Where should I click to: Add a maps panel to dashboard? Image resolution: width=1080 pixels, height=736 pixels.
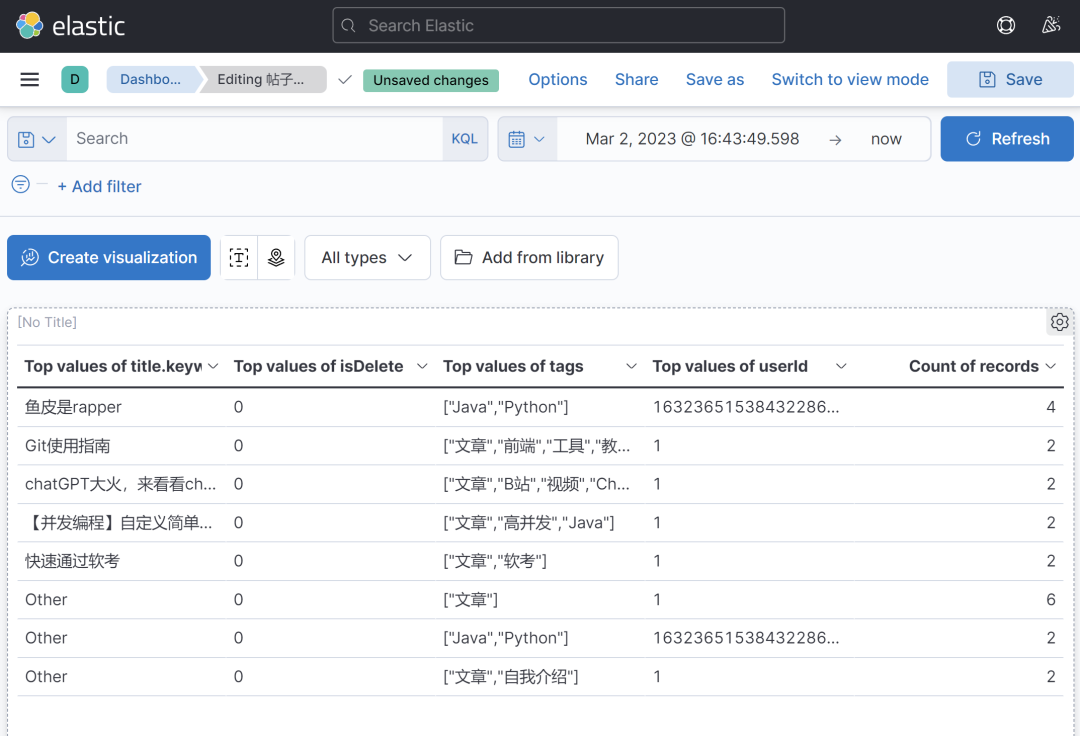tap(276, 258)
